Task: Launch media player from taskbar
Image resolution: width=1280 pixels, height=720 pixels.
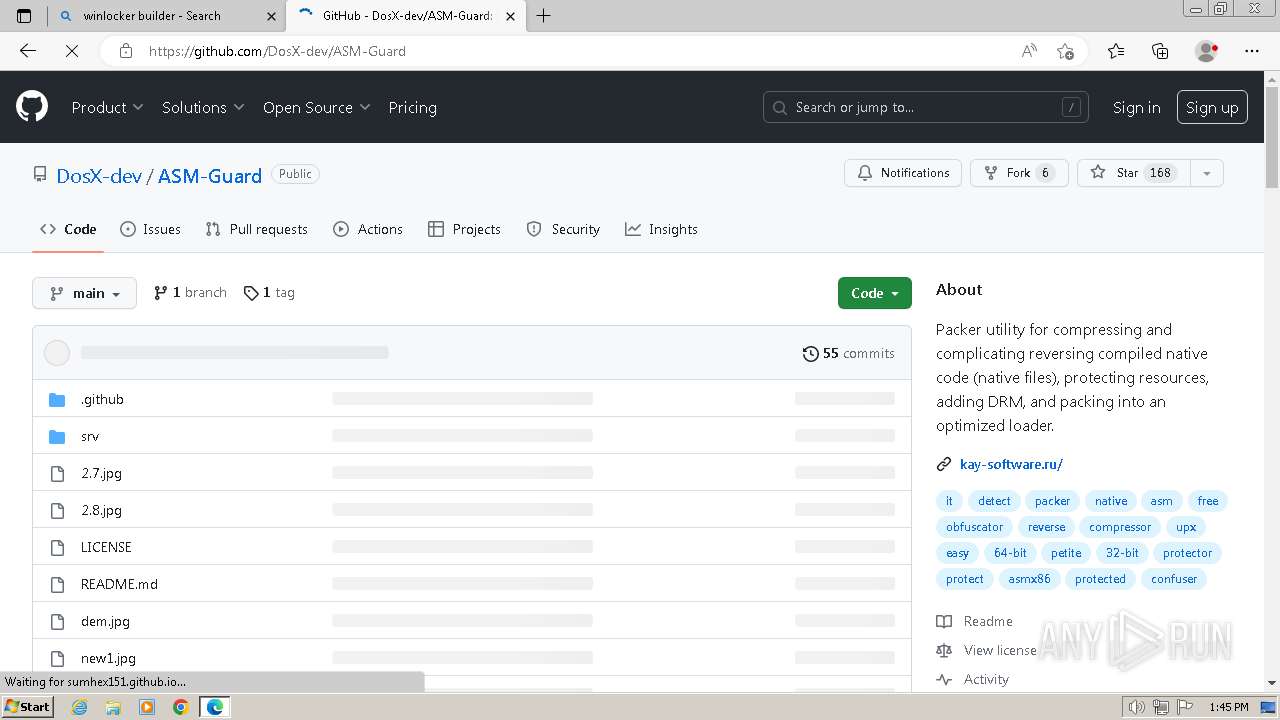Action: click(x=147, y=707)
